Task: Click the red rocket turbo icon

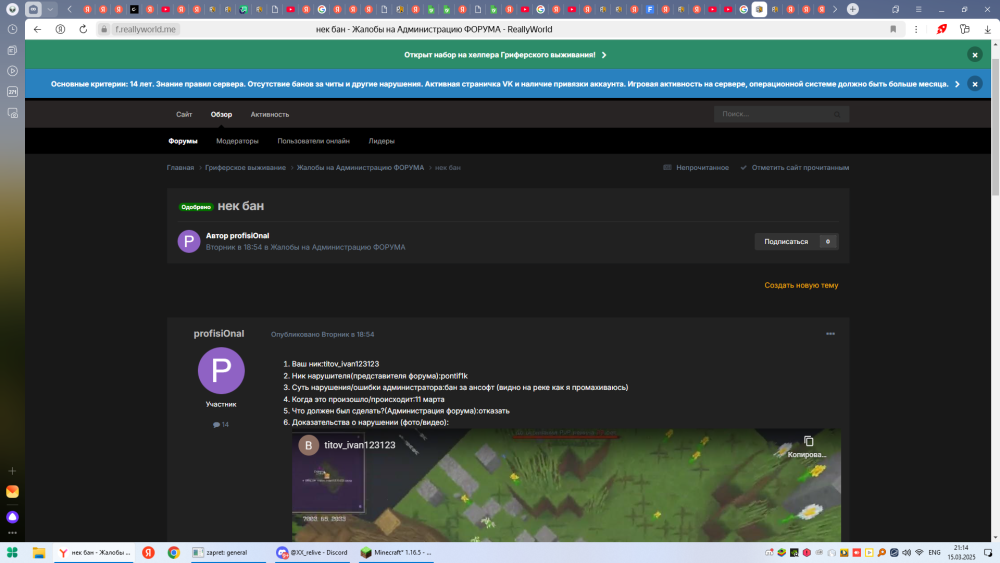Action: point(941,29)
